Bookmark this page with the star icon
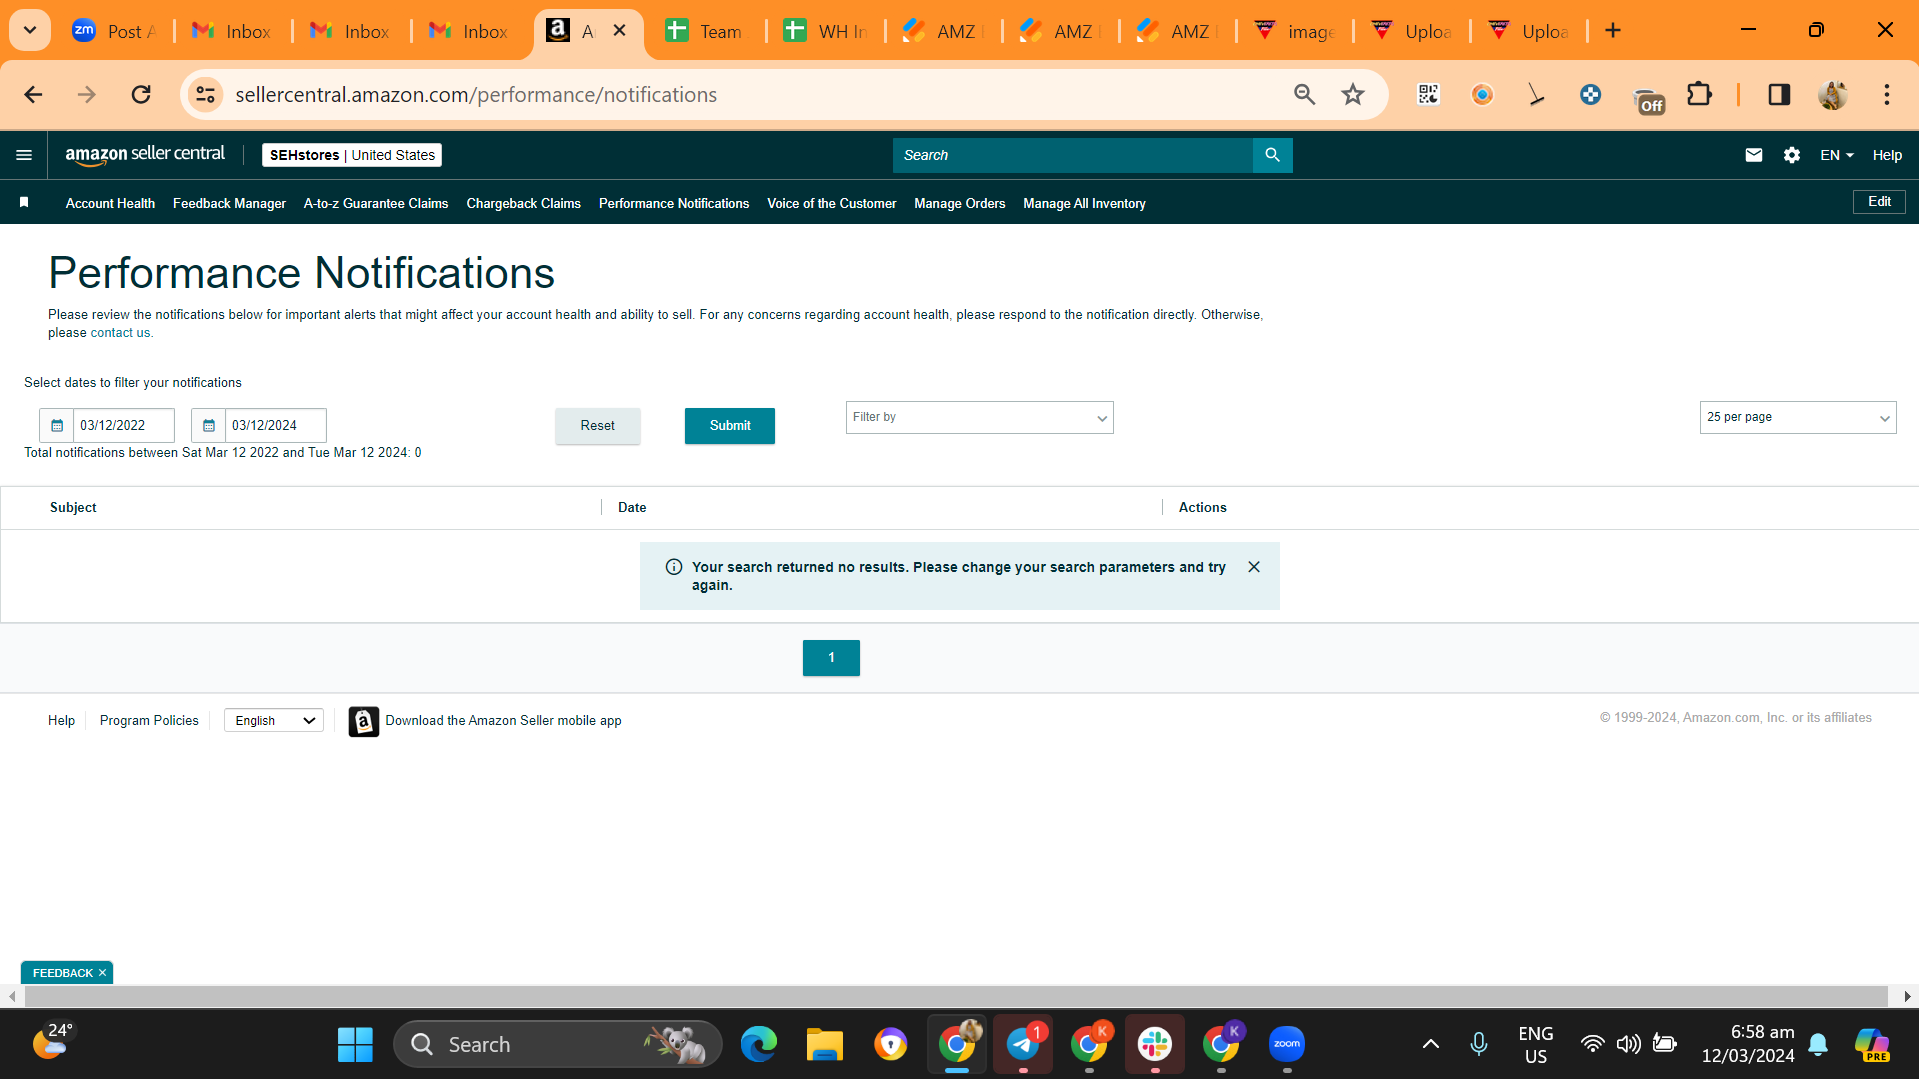This screenshot has width=1919, height=1079. pos(1353,95)
